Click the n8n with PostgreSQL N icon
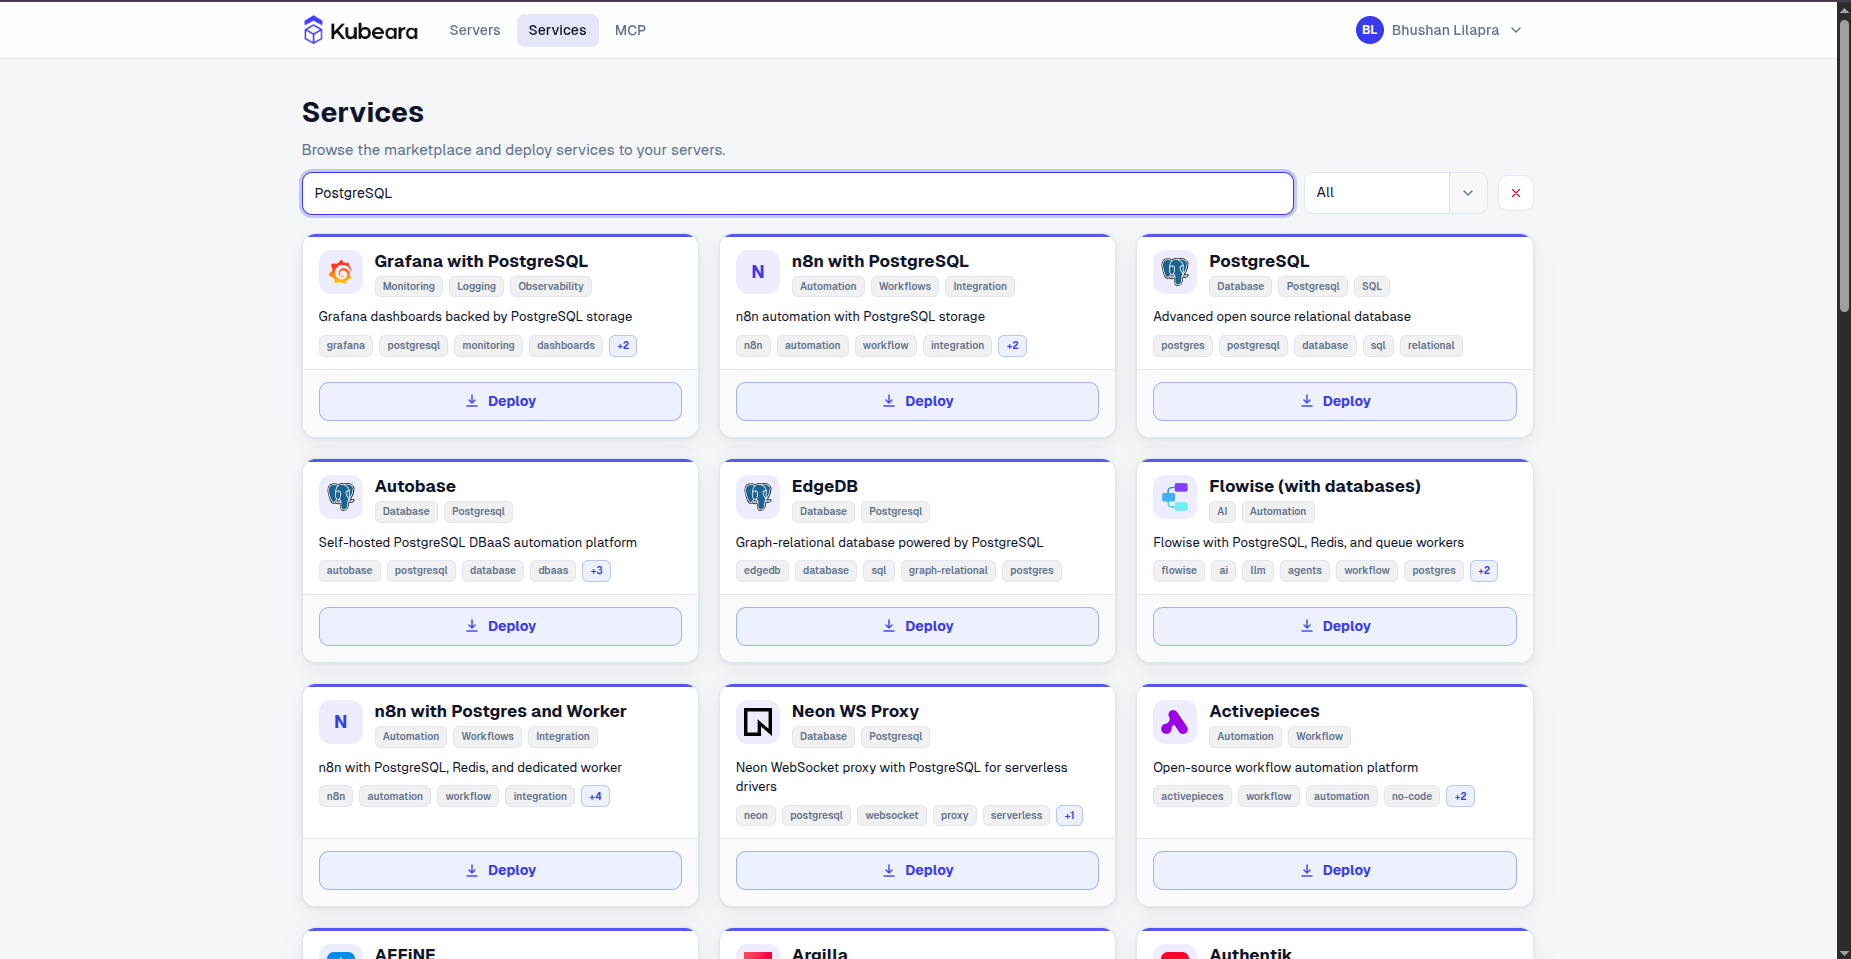Screen dimensions: 1851x959 [x=758, y=272]
